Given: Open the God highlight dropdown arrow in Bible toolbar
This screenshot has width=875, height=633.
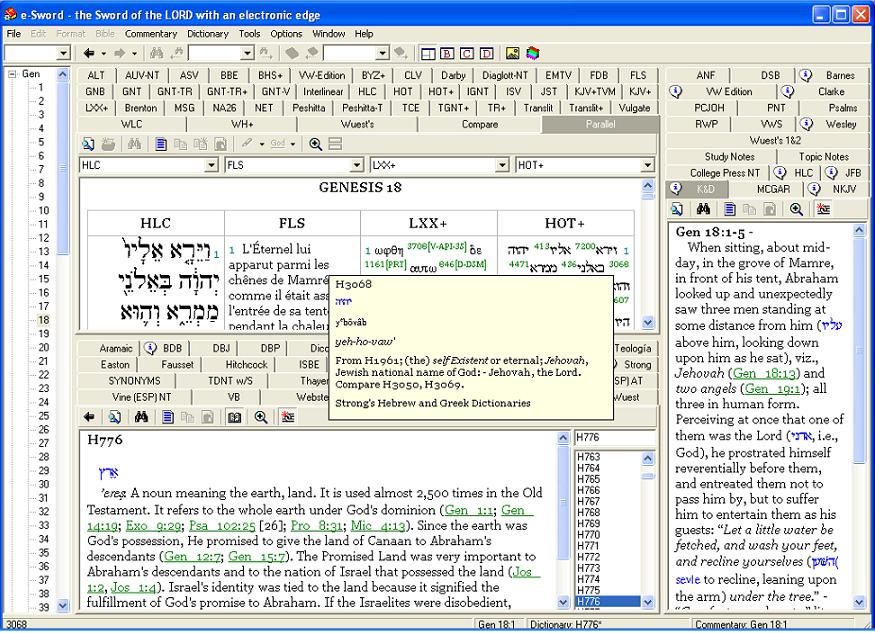Looking at the screenshot, I should click(x=292, y=144).
